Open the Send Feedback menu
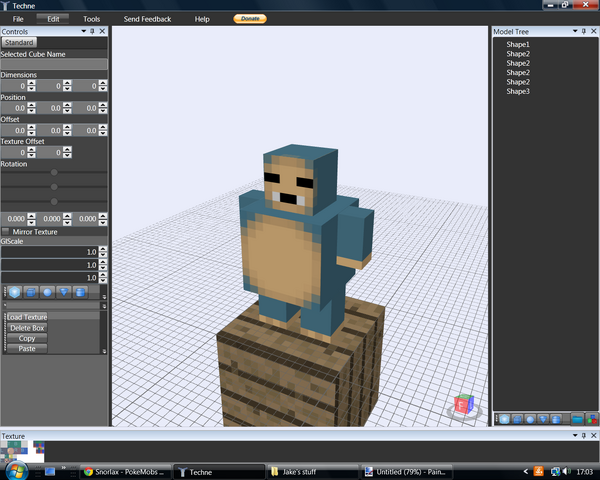Image resolution: width=600 pixels, height=480 pixels. (147, 19)
